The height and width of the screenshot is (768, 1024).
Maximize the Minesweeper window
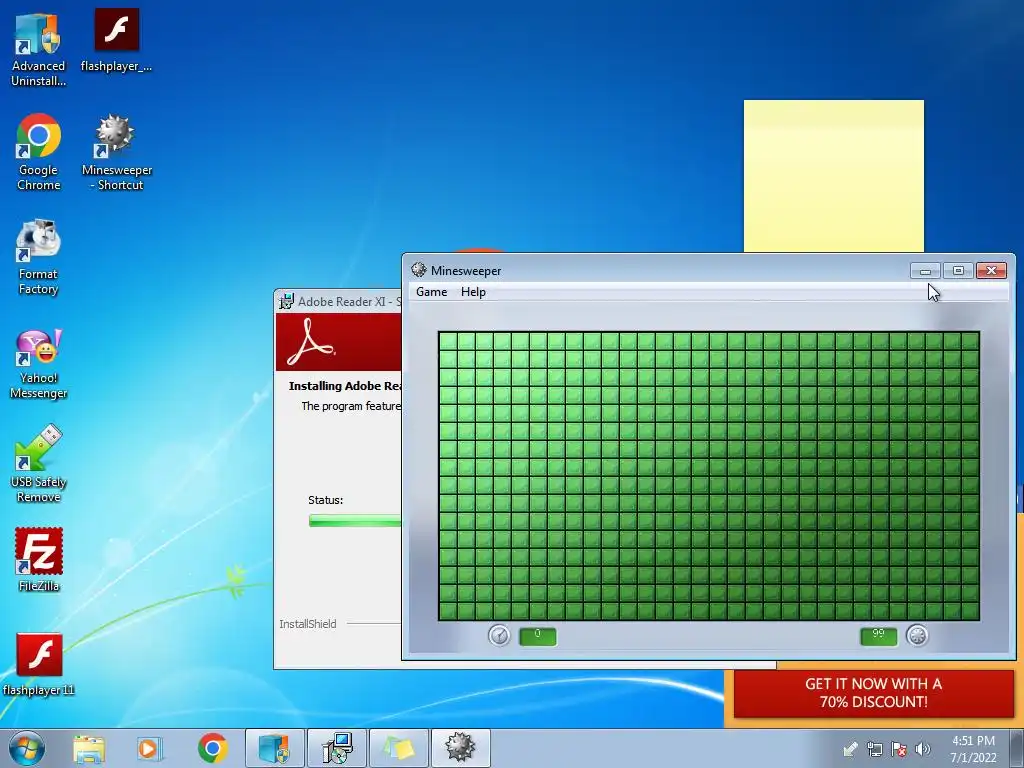958,270
